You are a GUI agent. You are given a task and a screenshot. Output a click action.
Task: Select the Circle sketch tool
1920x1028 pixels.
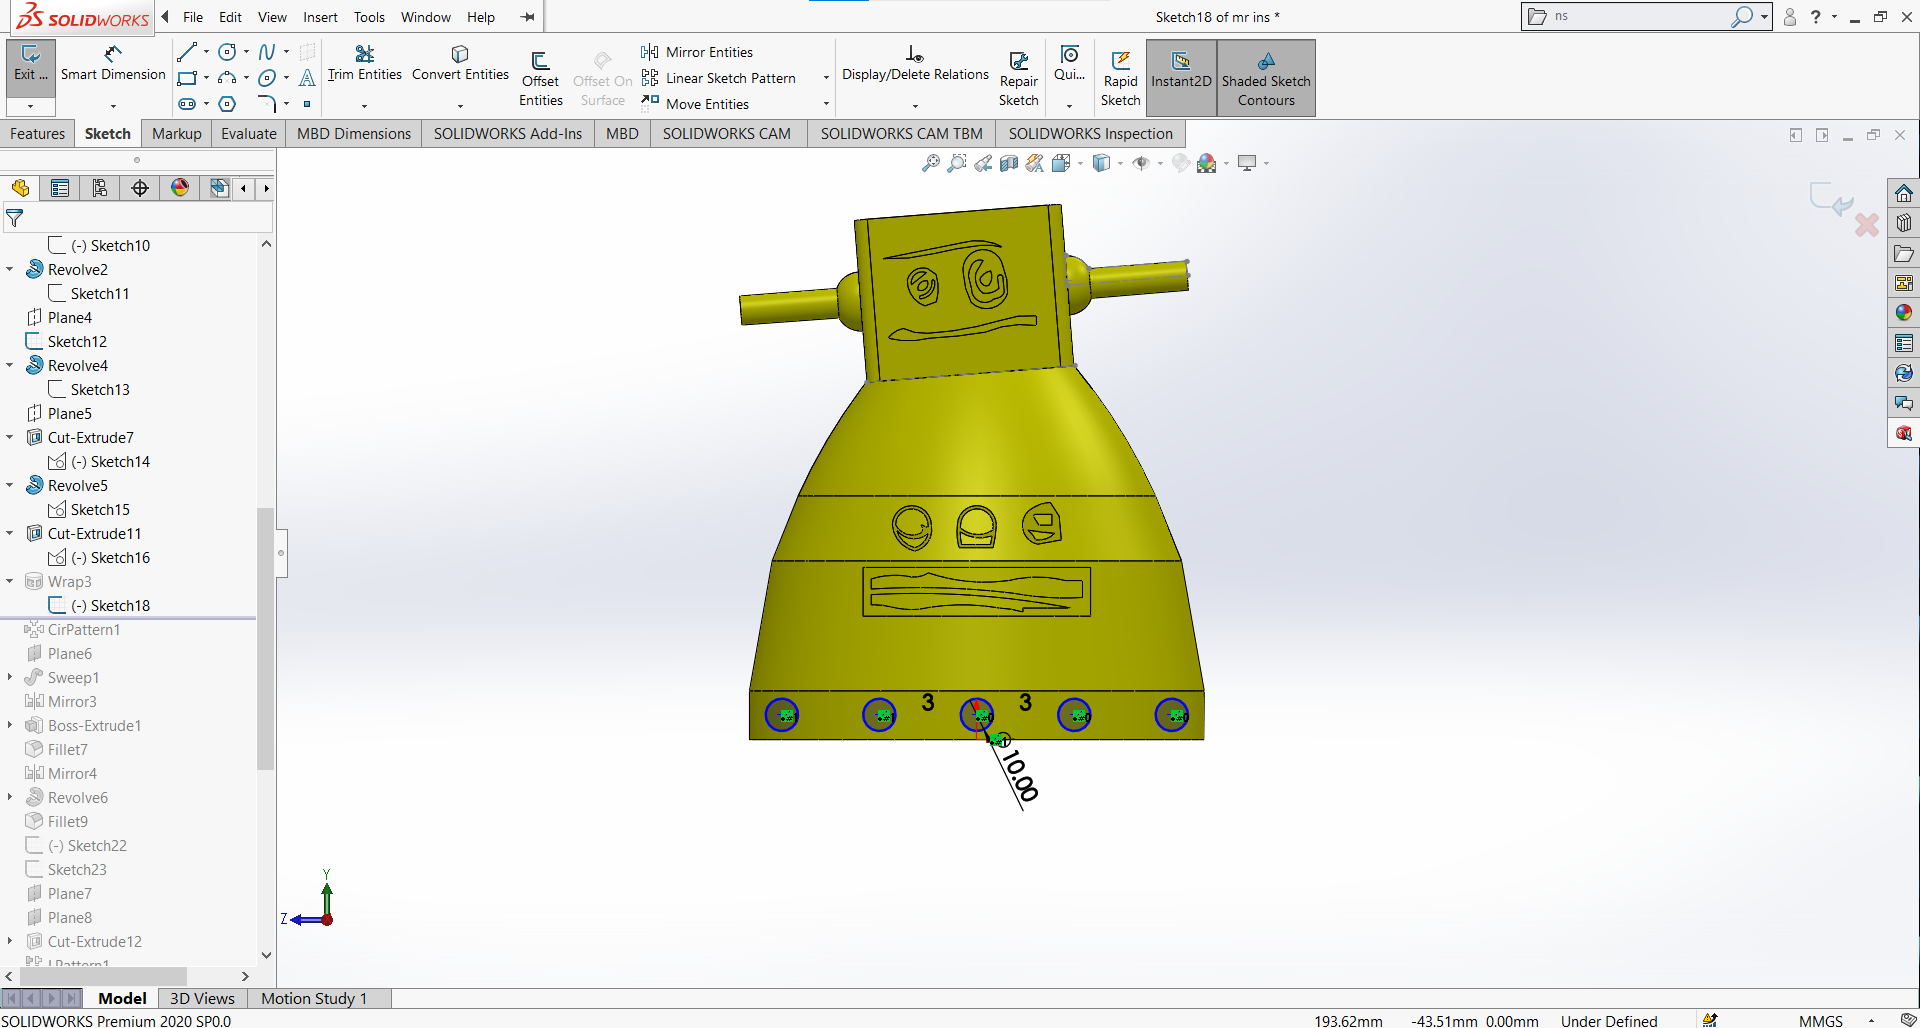point(228,52)
